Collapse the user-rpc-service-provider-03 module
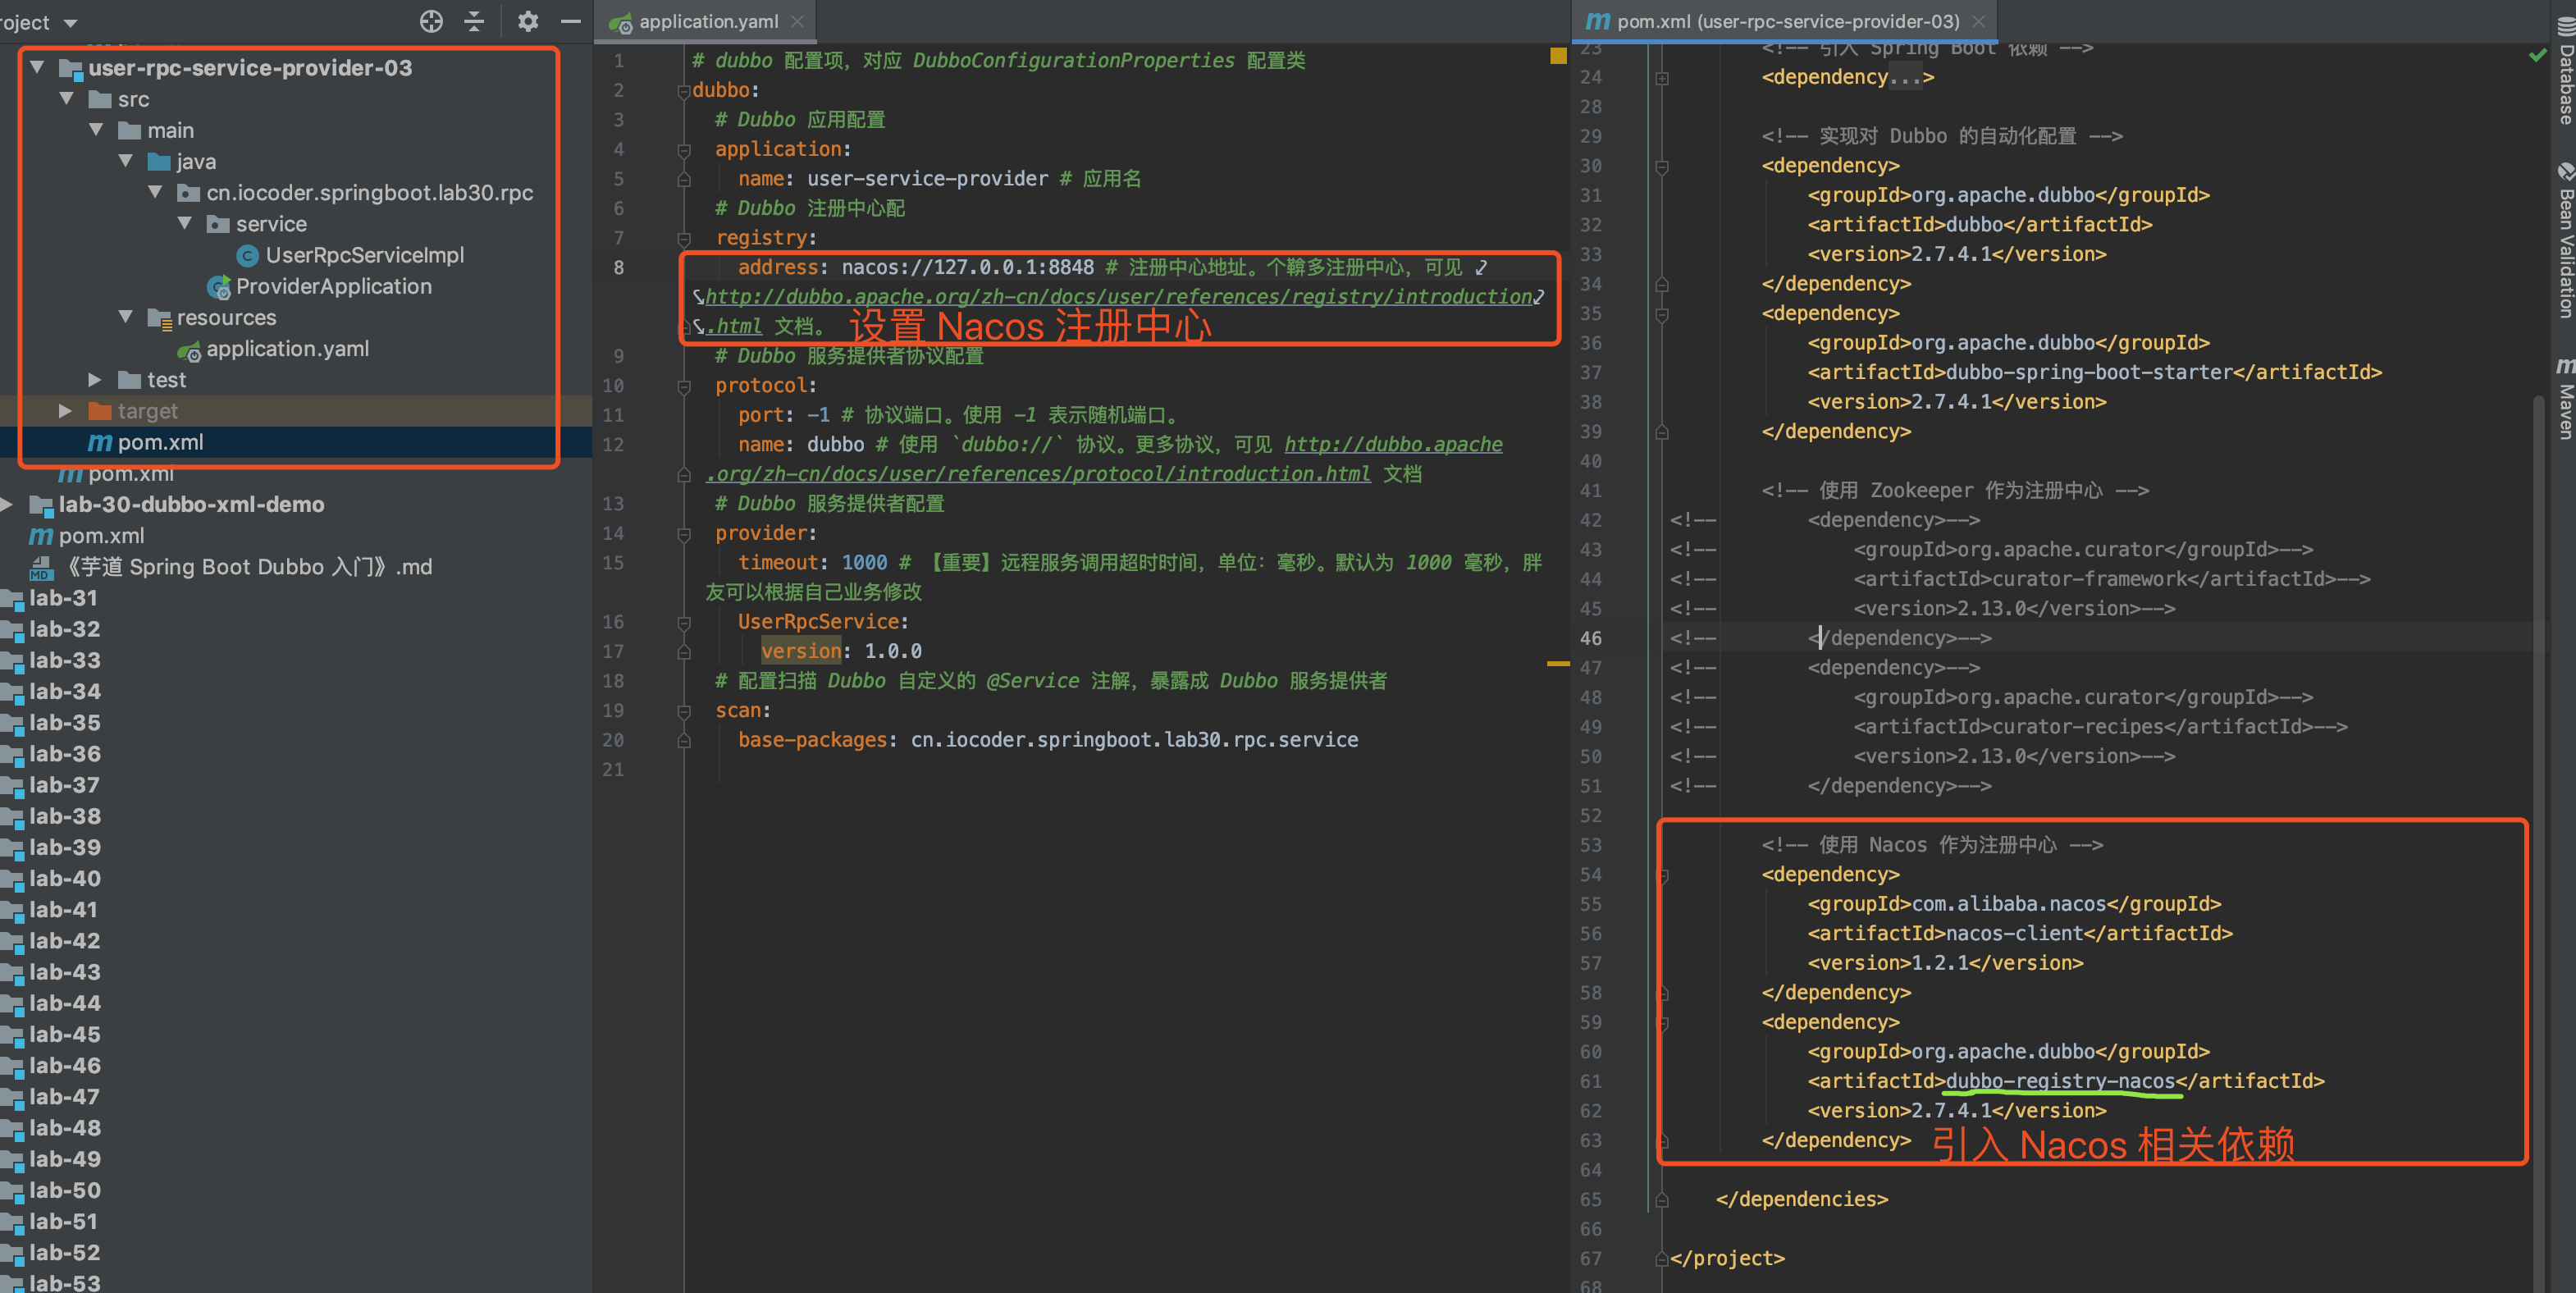The height and width of the screenshot is (1293, 2576). tap(37, 67)
